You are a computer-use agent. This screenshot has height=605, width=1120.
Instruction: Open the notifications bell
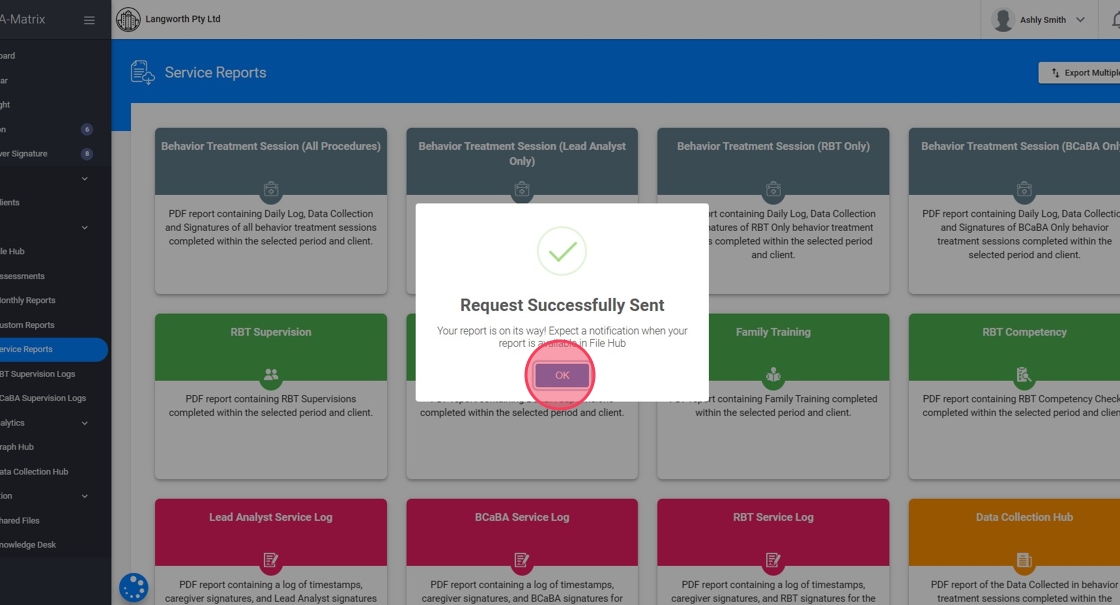[x=1115, y=20]
